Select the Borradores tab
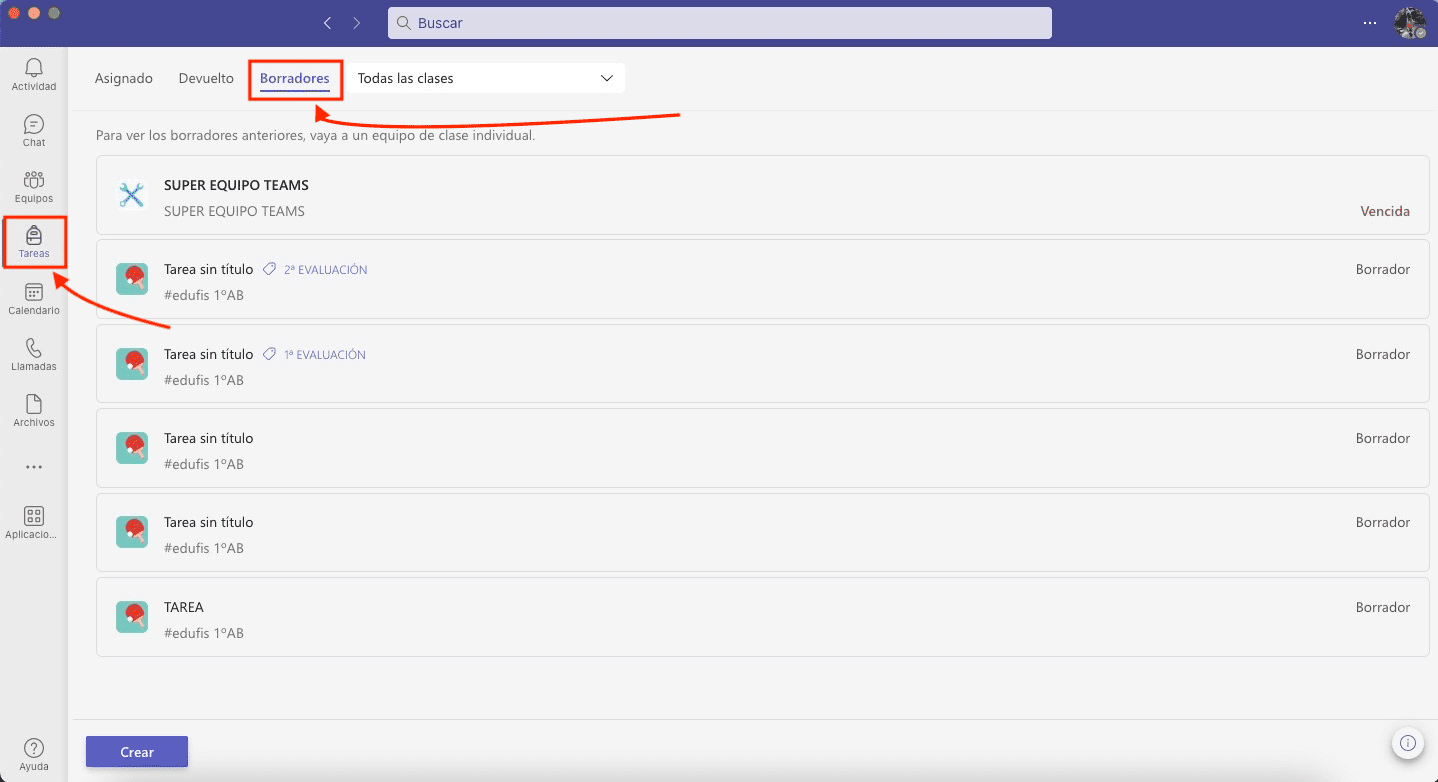Image resolution: width=1438 pixels, height=782 pixels. coord(295,78)
